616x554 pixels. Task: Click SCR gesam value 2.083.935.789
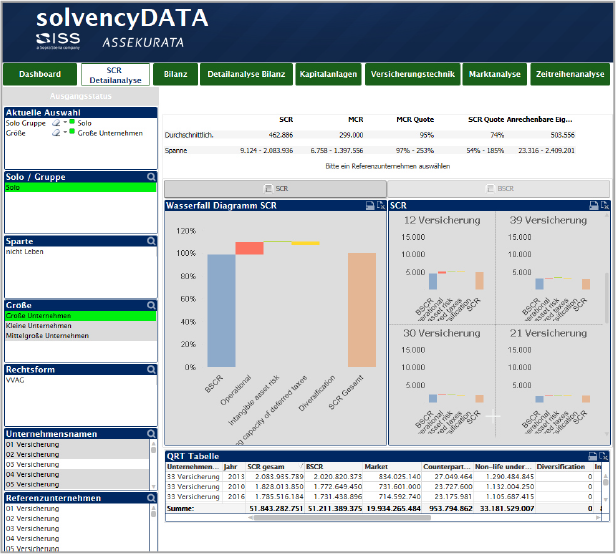click(x=279, y=477)
